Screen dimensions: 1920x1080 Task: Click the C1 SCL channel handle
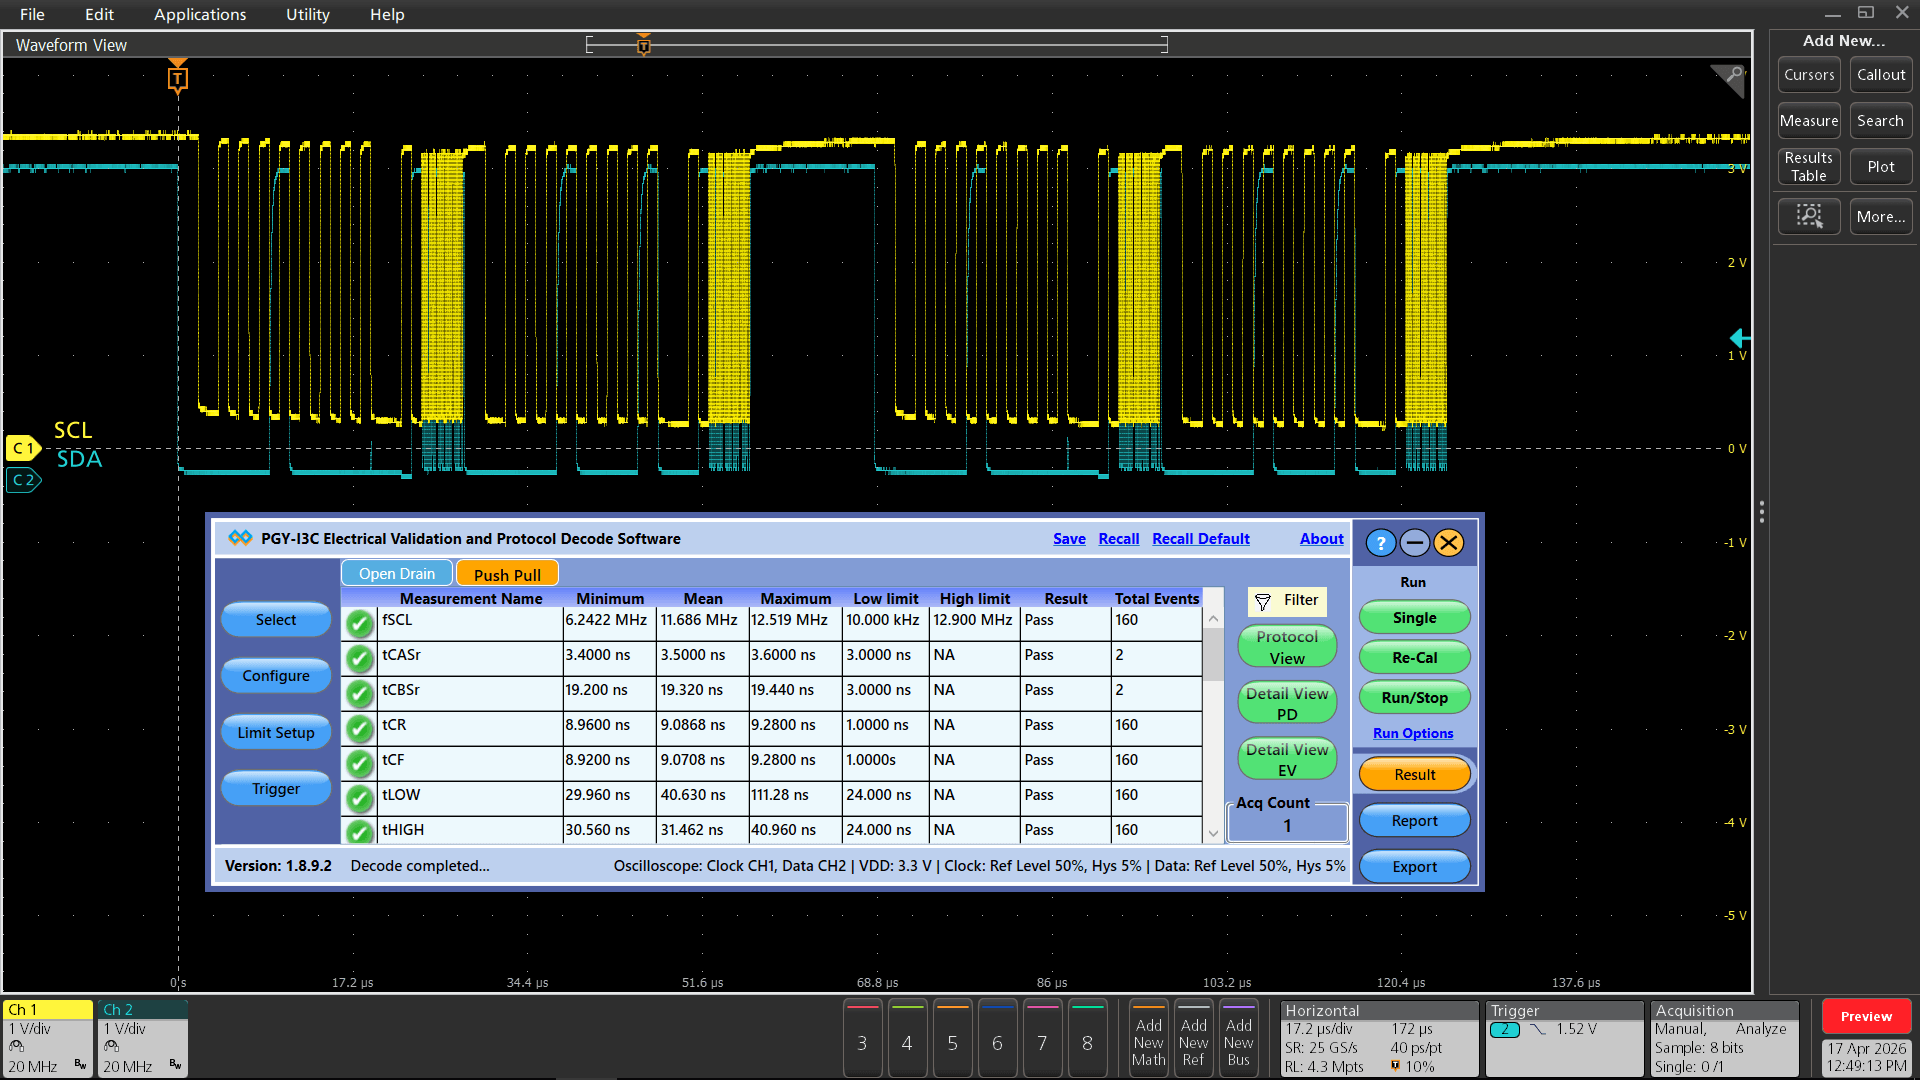tap(22, 448)
